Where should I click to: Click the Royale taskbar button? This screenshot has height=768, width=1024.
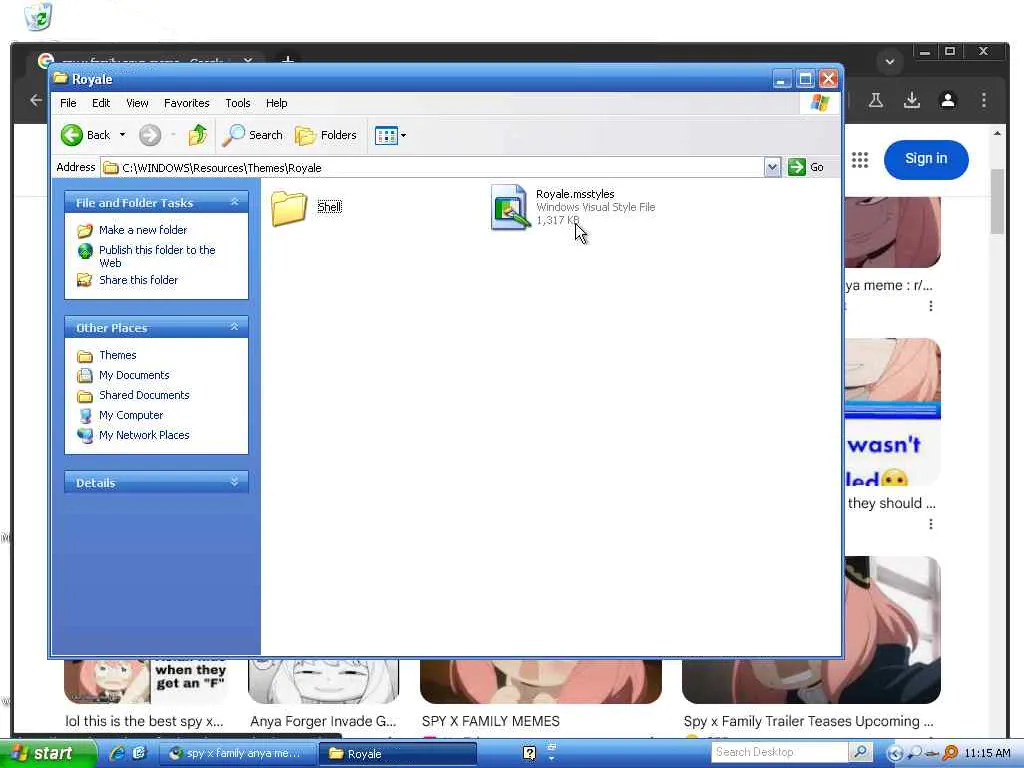coord(398,754)
